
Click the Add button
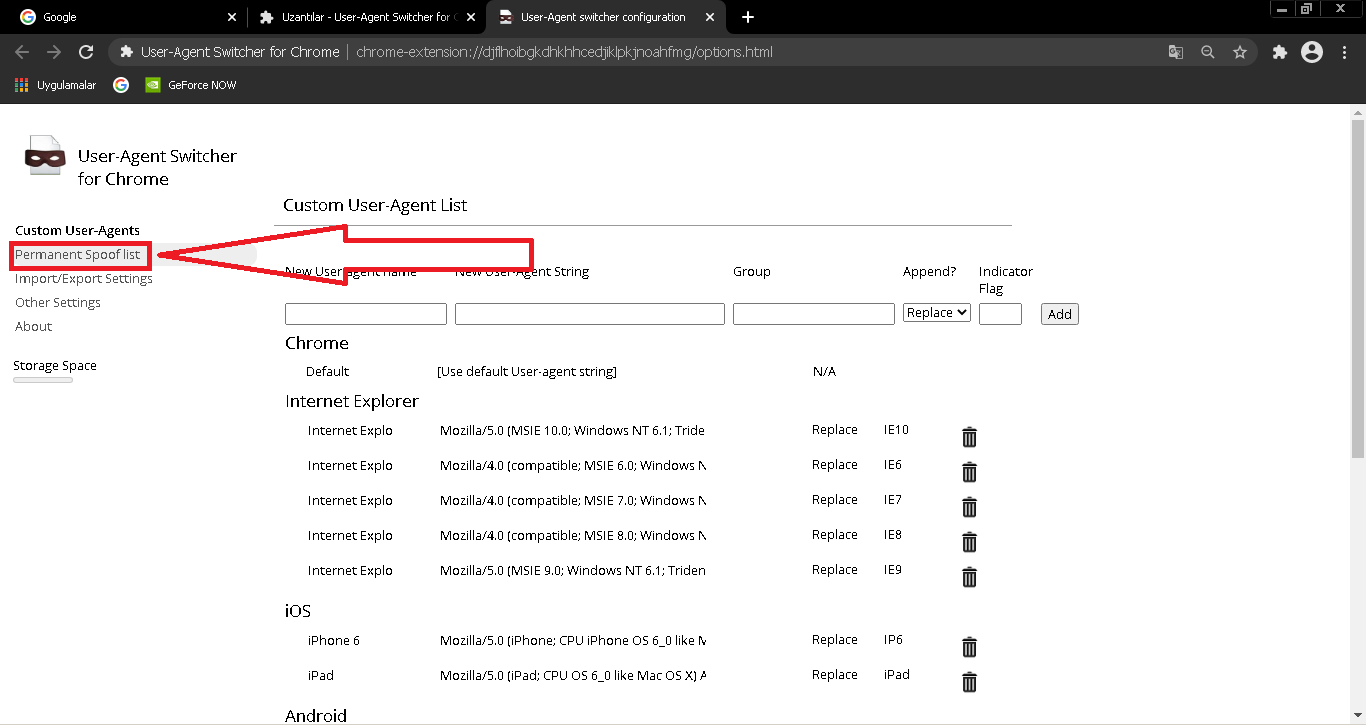(1060, 314)
